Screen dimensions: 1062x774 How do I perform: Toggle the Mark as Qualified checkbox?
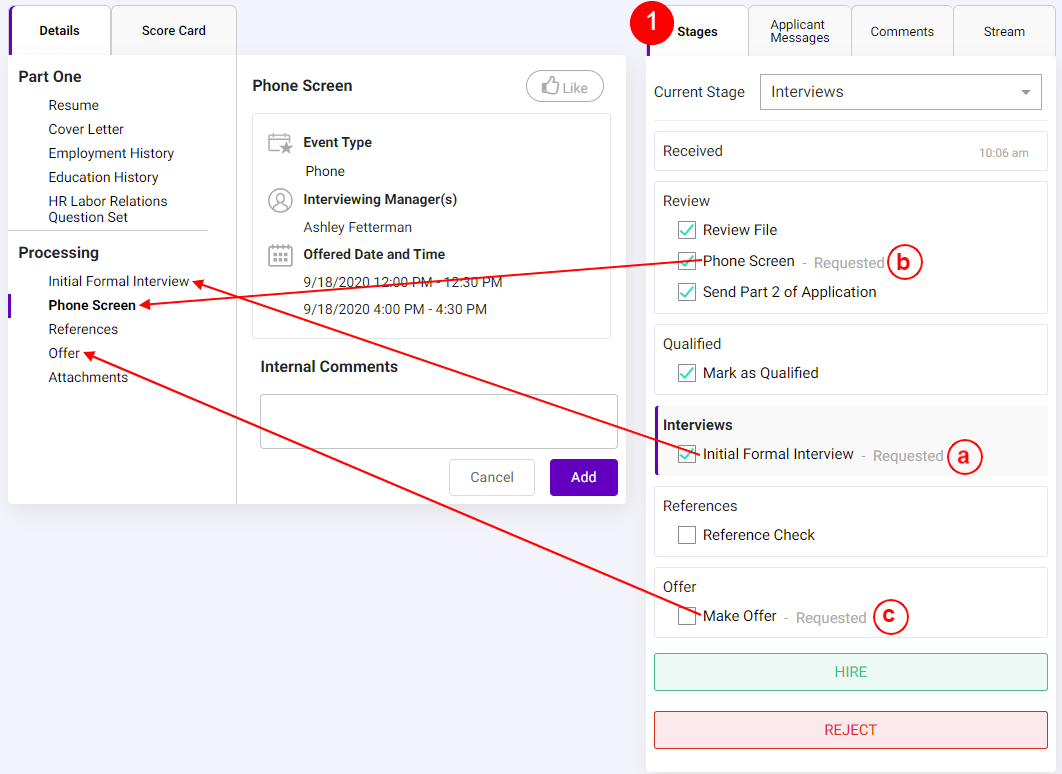(686, 373)
